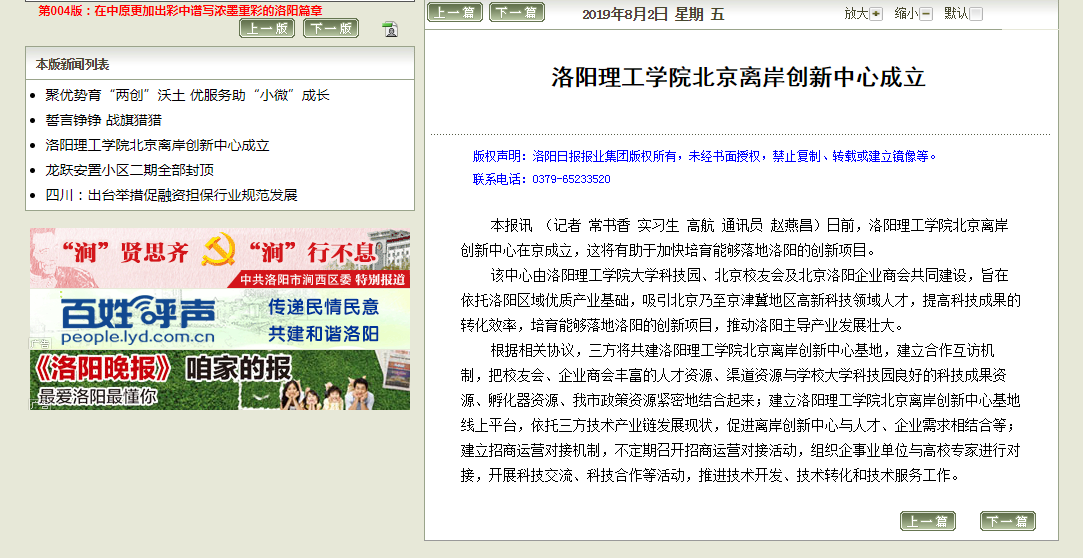Click top 上一篇 previous article button
The width and height of the screenshot is (1083, 558).
(454, 12)
